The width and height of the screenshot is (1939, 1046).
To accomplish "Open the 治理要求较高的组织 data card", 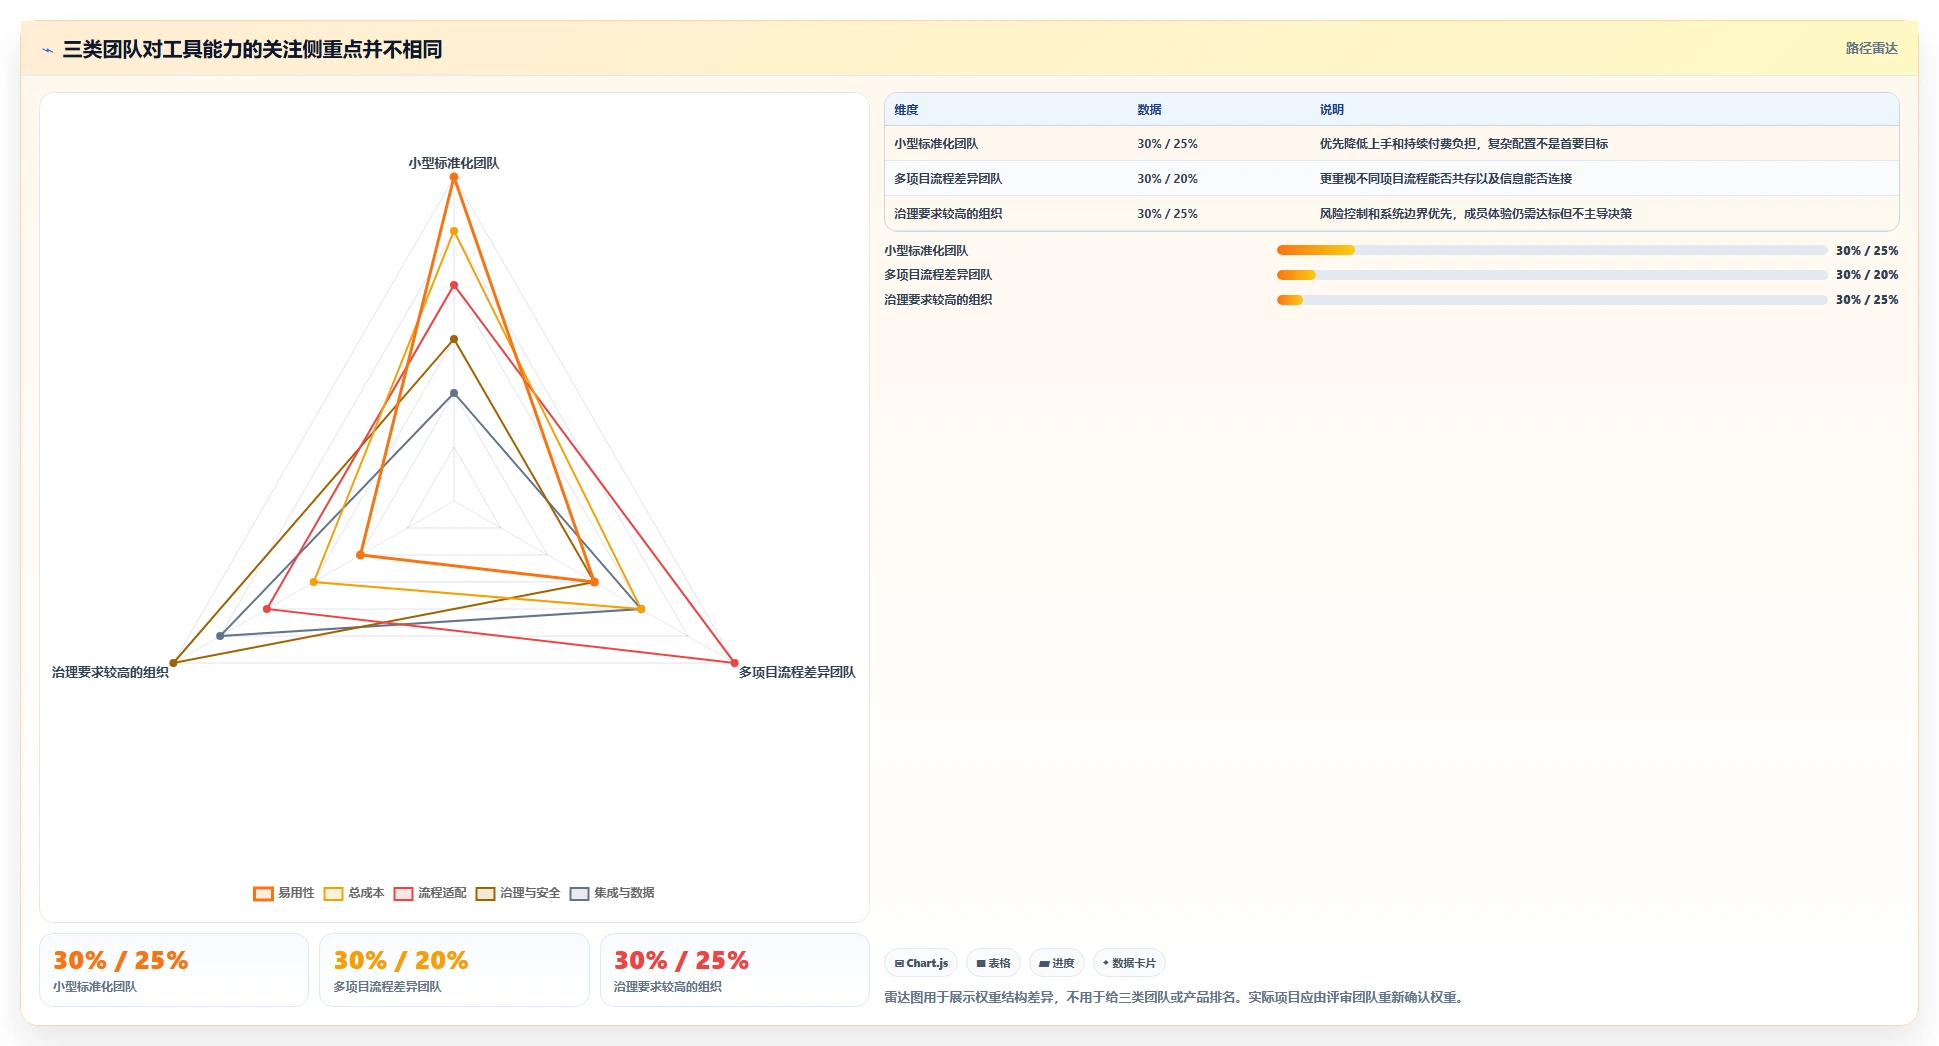I will point(735,970).
